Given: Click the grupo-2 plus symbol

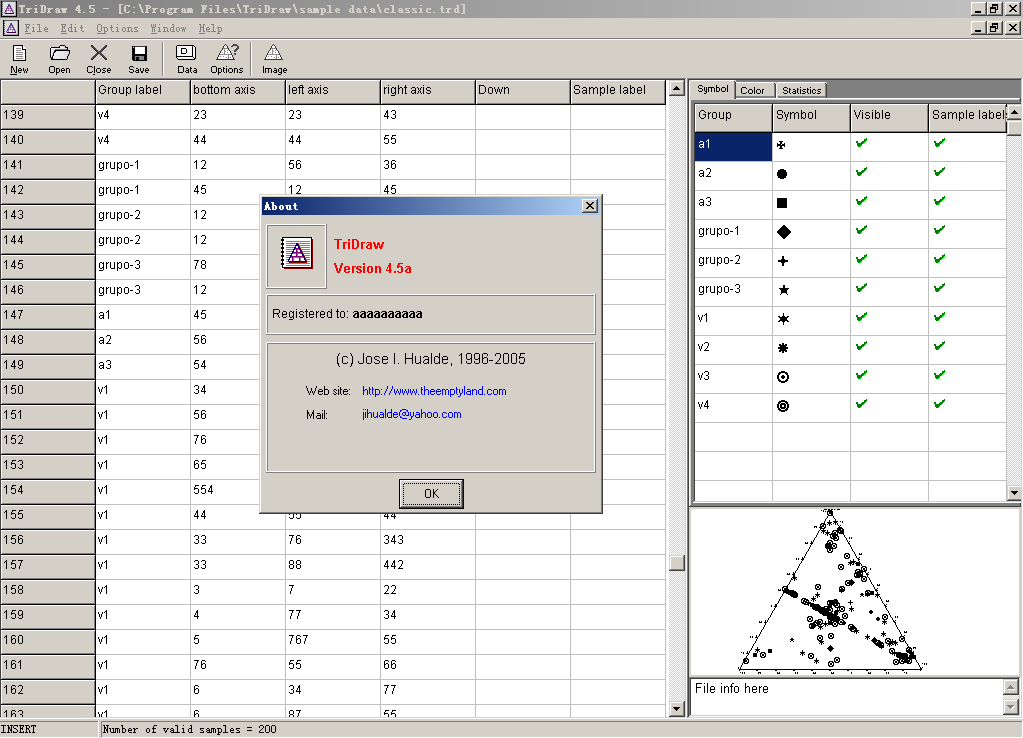Looking at the screenshot, I should tap(783, 261).
